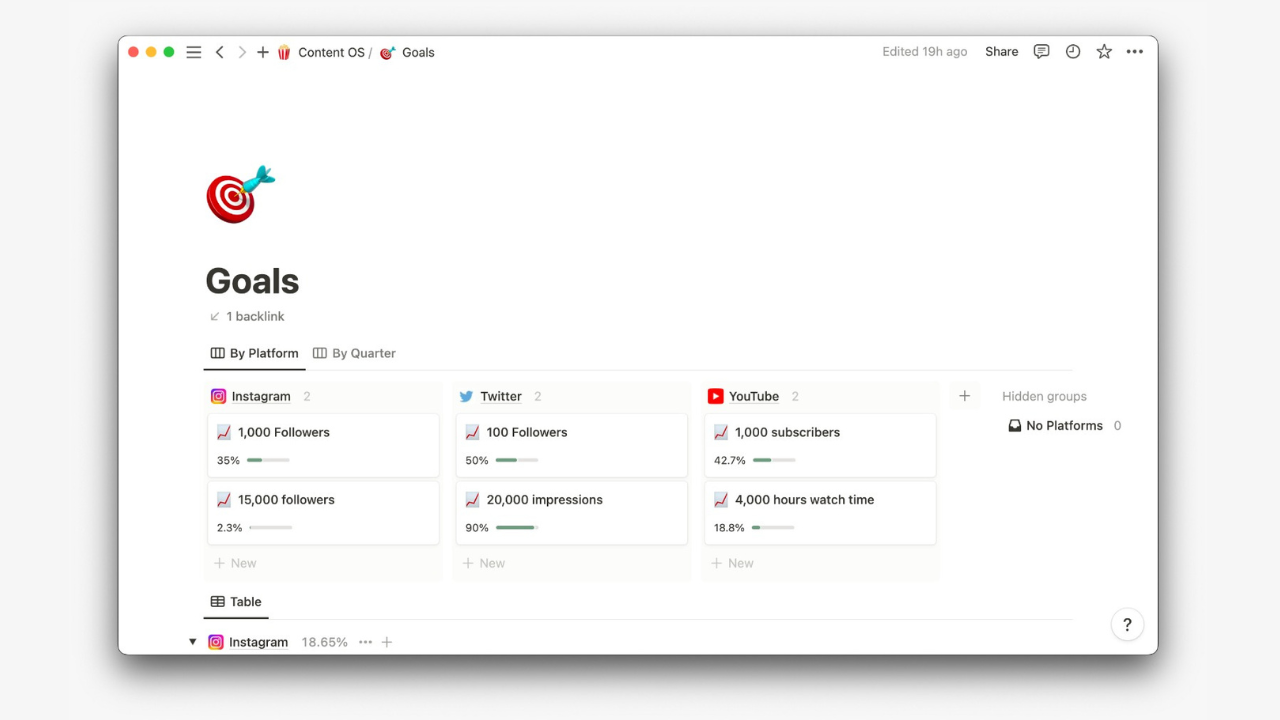1280x720 pixels.
Task: Click chart icon on 1,000 subscribers card
Action: 721,432
